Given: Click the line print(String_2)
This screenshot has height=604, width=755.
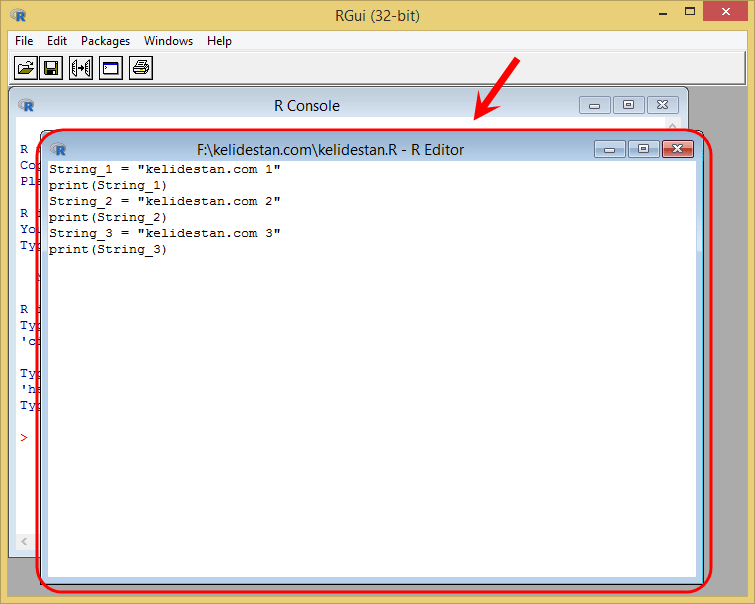Looking at the screenshot, I should click(x=108, y=218).
